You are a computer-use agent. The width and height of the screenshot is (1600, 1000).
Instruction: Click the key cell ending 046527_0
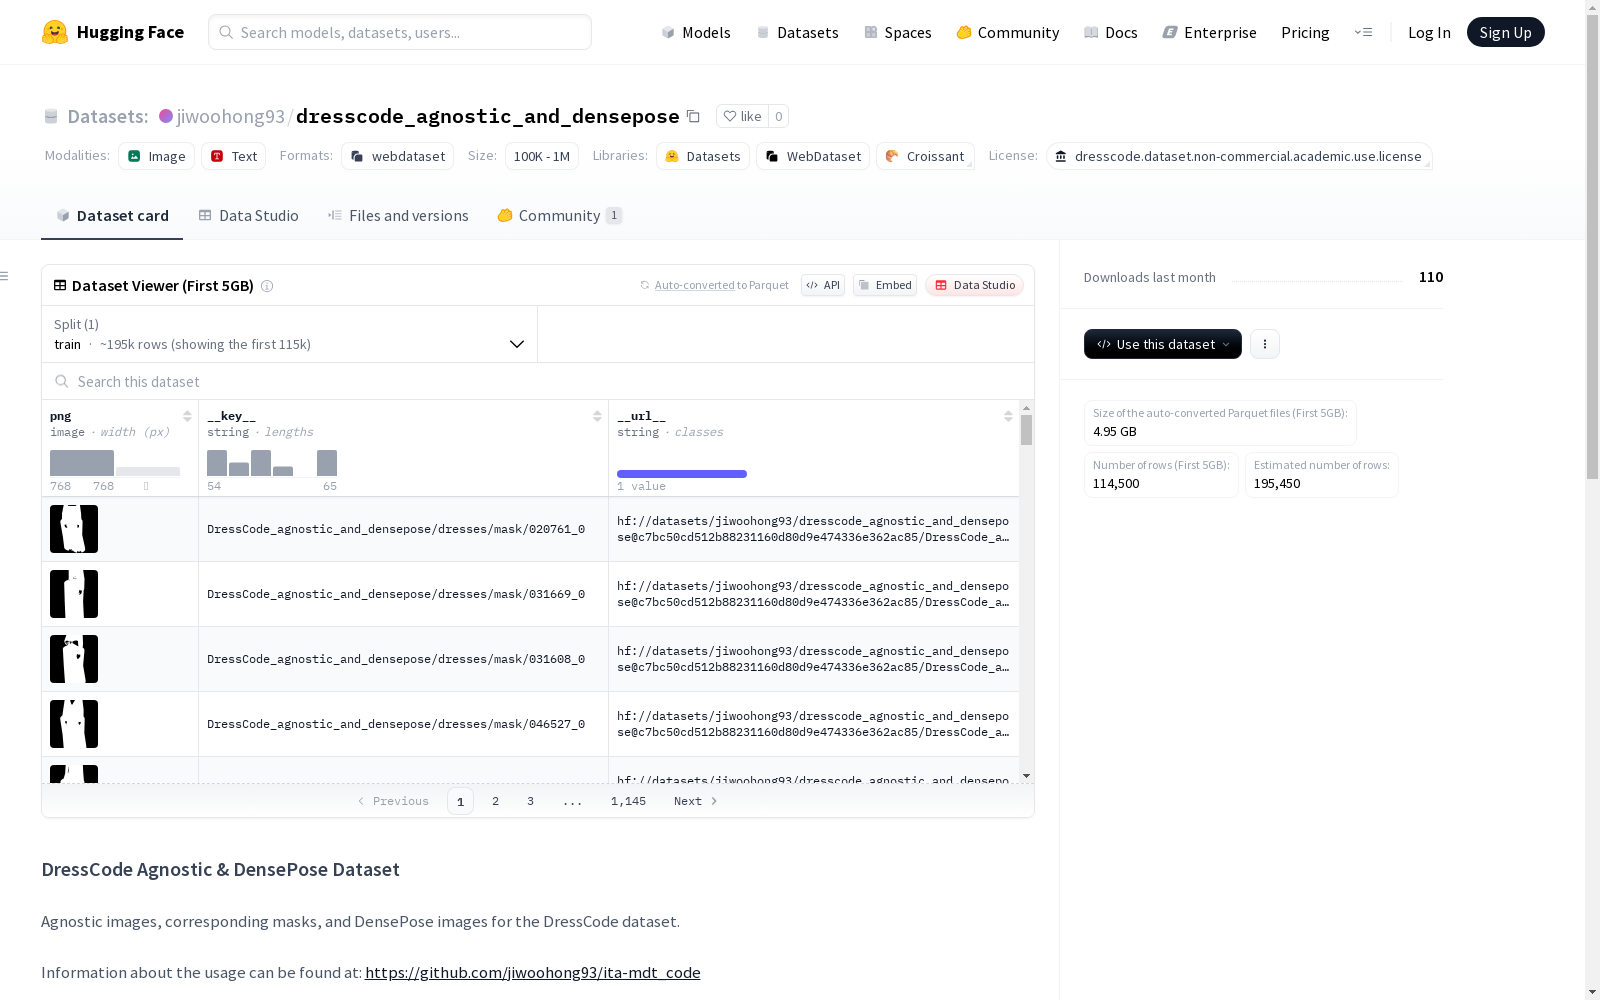[403, 724]
